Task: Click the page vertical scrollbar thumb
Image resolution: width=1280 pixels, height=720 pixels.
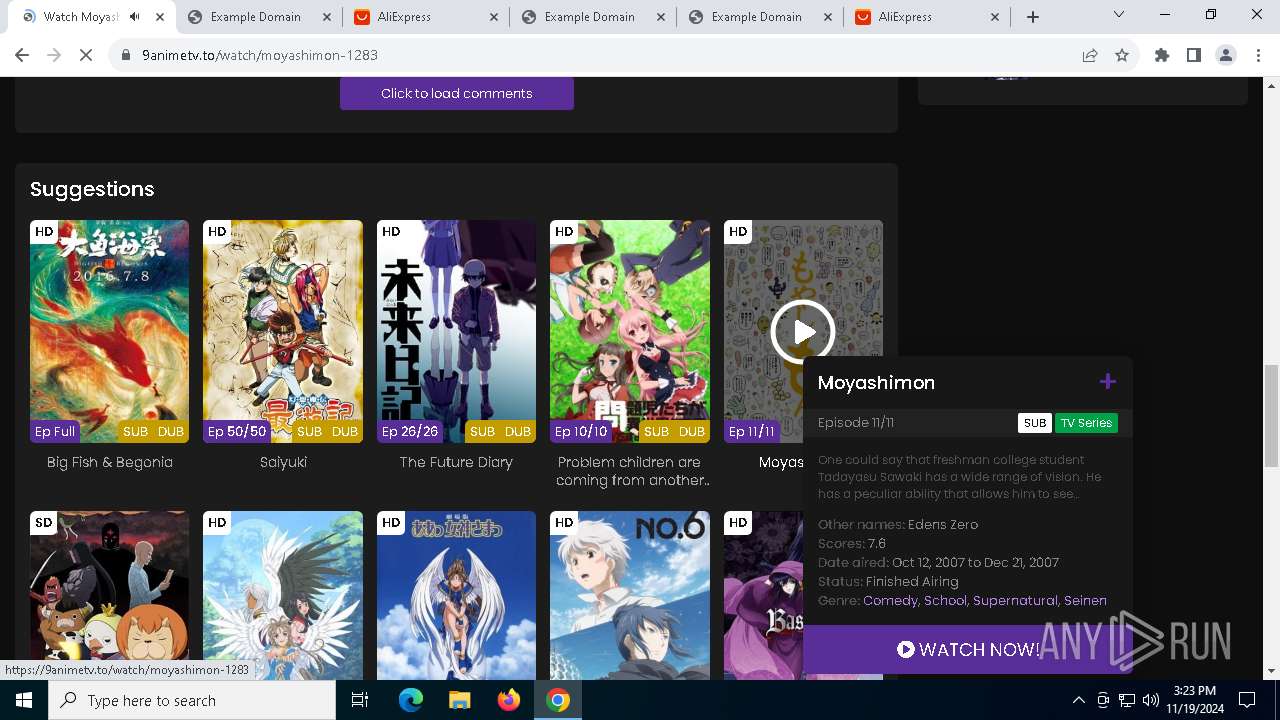Action: pyautogui.click(x=1271, y=415)
